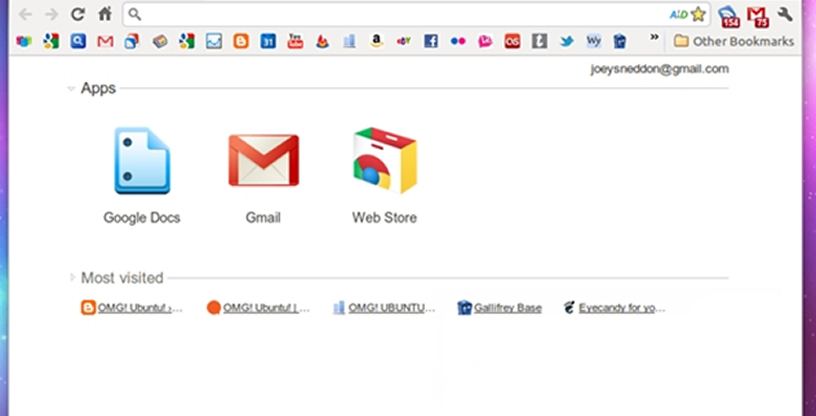Open the Twitter bird bookmark
Viewport: 816px width, 416px height.
(567, 41)
